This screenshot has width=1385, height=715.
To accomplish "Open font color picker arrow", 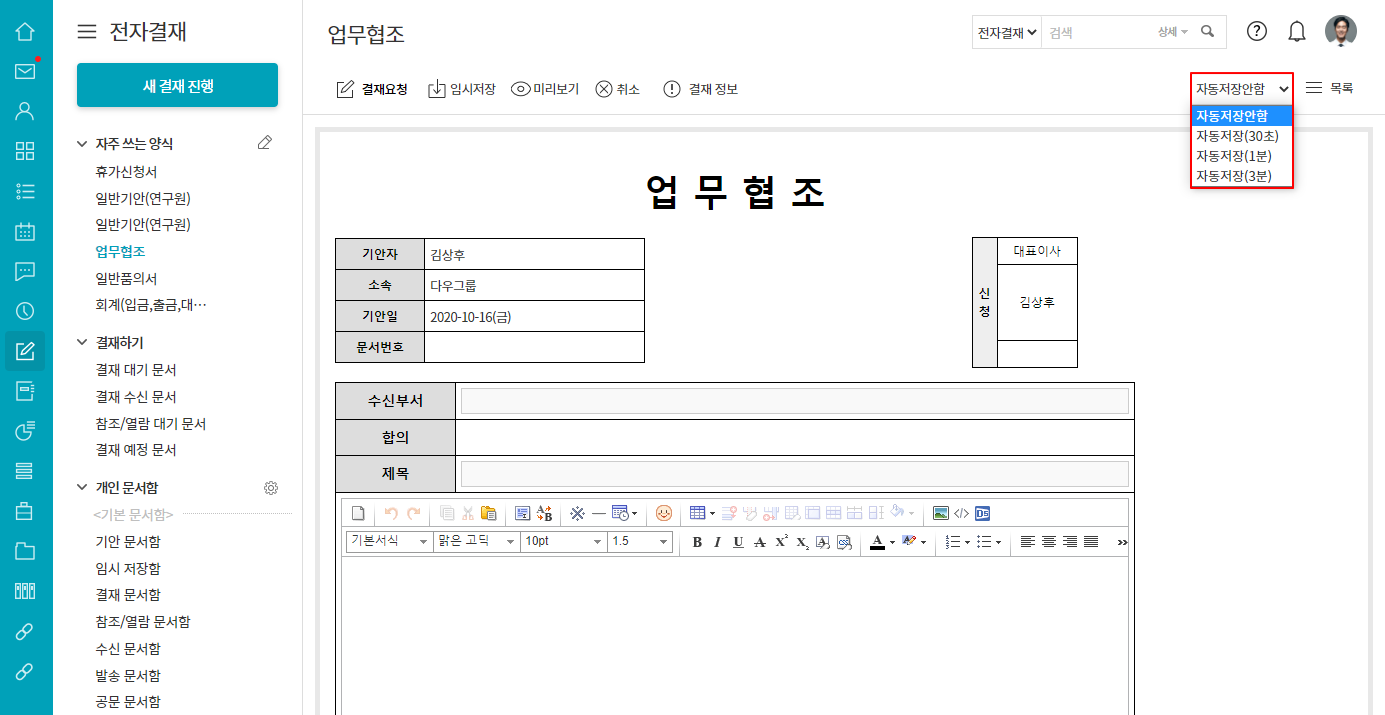I will (891, 542).
